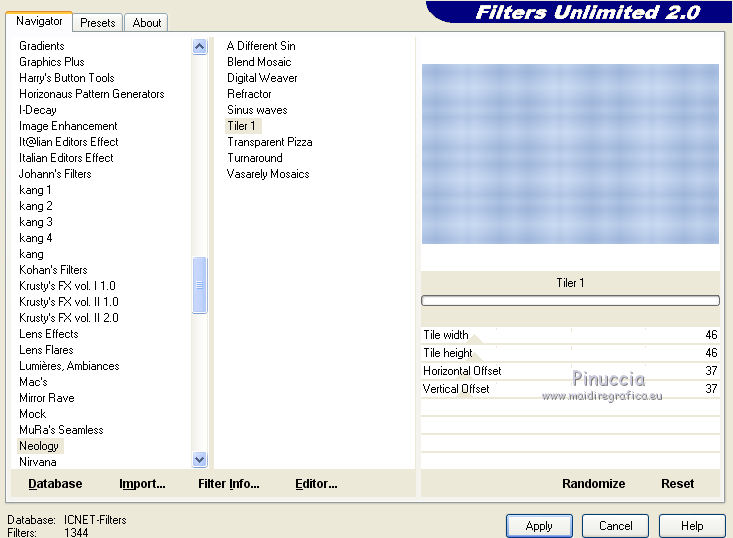Open the Database menu
Screen dimensions: 733x538
click(x=55, y=483)
